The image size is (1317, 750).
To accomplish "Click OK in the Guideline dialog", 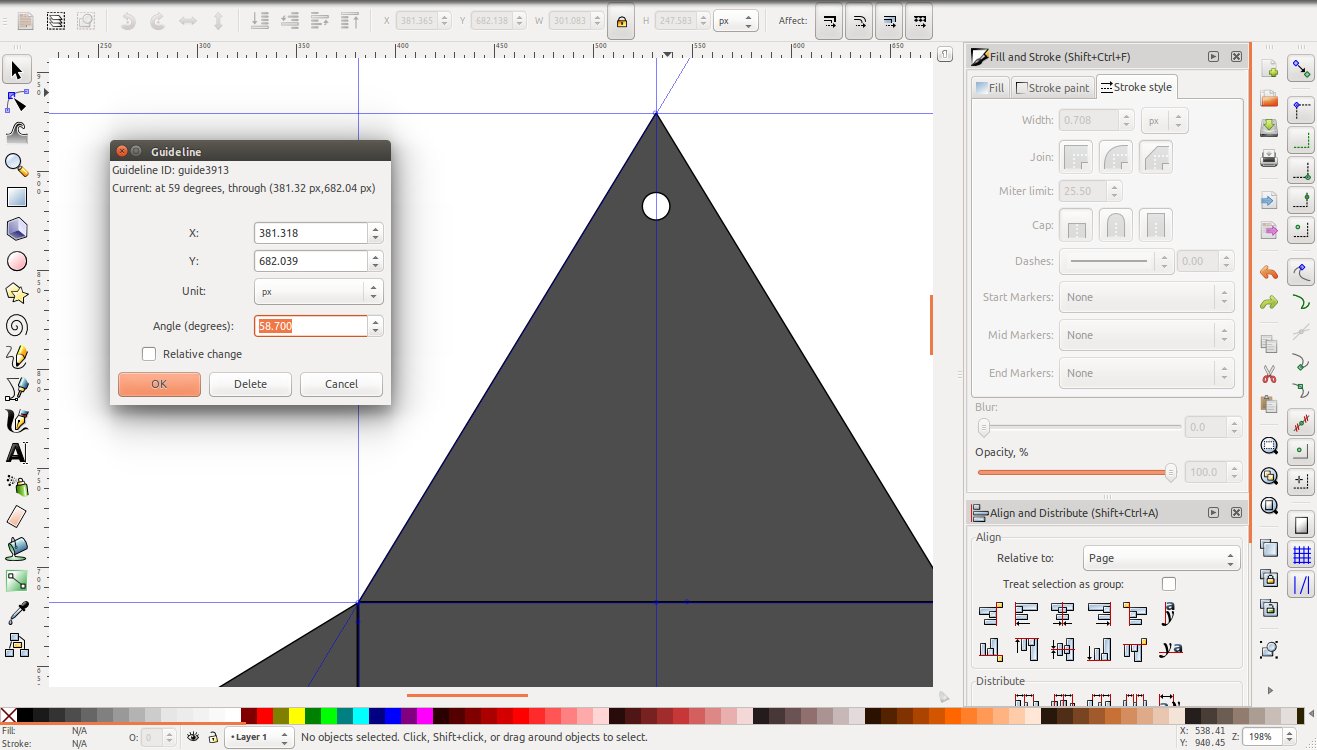I will (159, 384).
